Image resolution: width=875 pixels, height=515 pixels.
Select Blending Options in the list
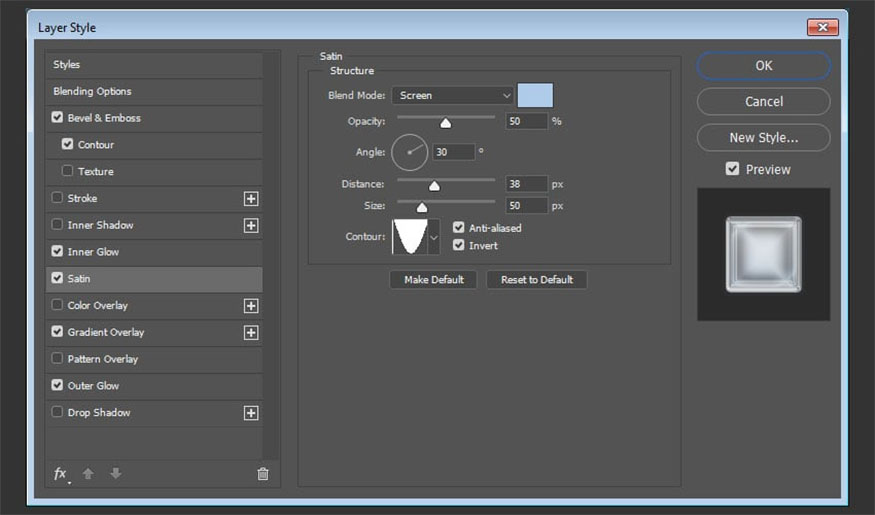click(x=92, y=91)
